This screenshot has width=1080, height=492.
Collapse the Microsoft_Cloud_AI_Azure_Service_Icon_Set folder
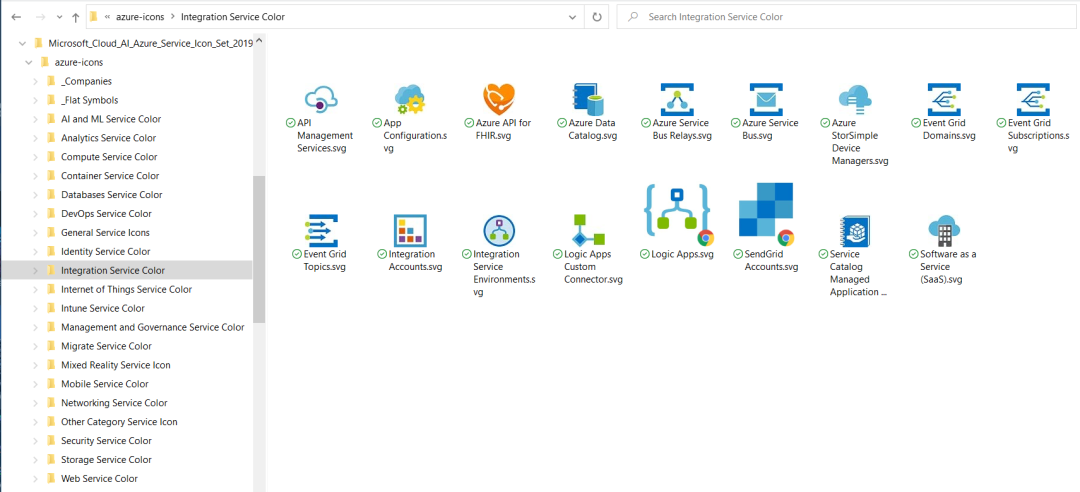coord(23,43)
